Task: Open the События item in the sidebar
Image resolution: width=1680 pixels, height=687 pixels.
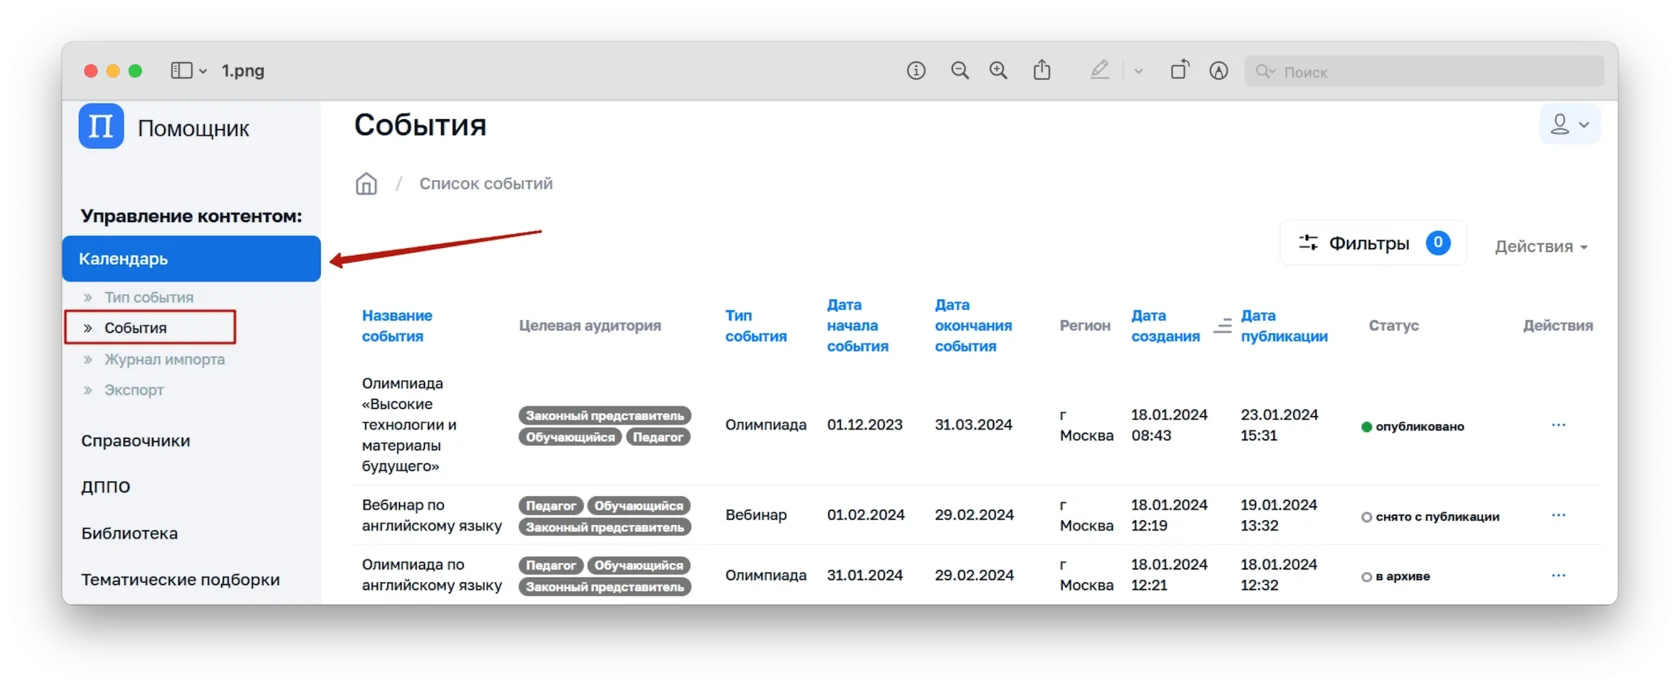Action: pos(136,328)
